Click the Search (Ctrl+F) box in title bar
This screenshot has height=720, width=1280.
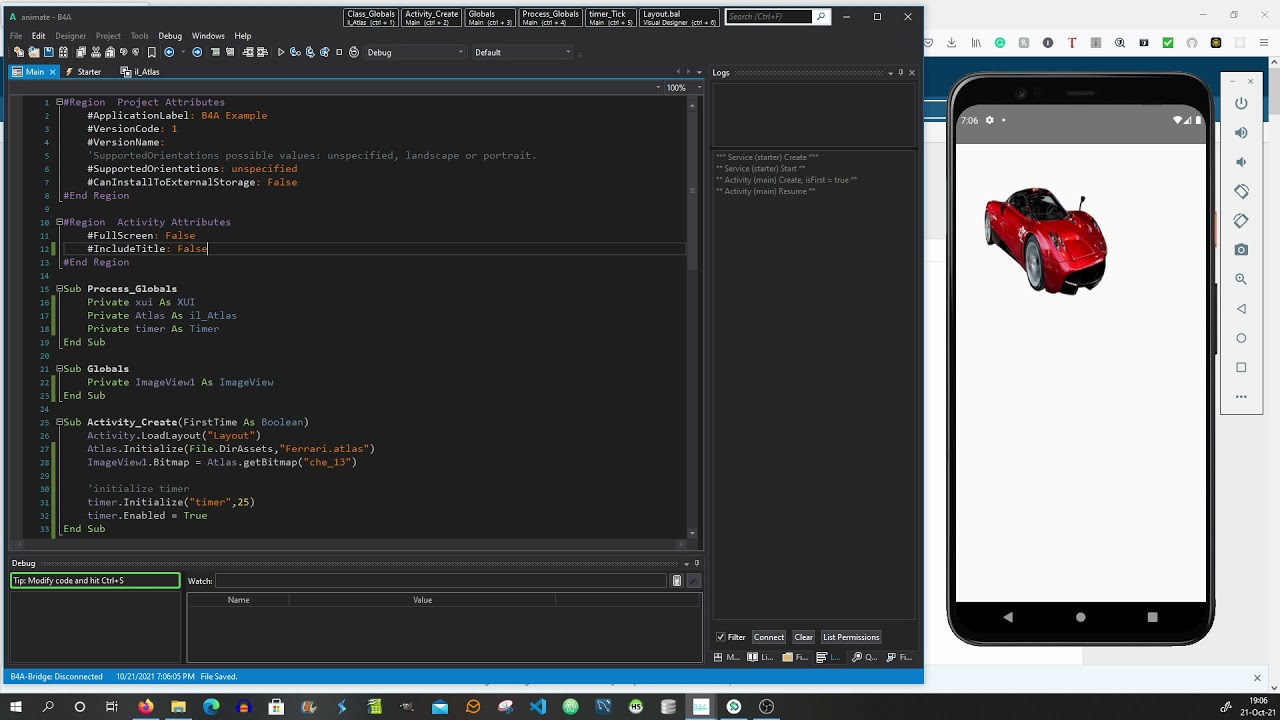coord(769,17)
